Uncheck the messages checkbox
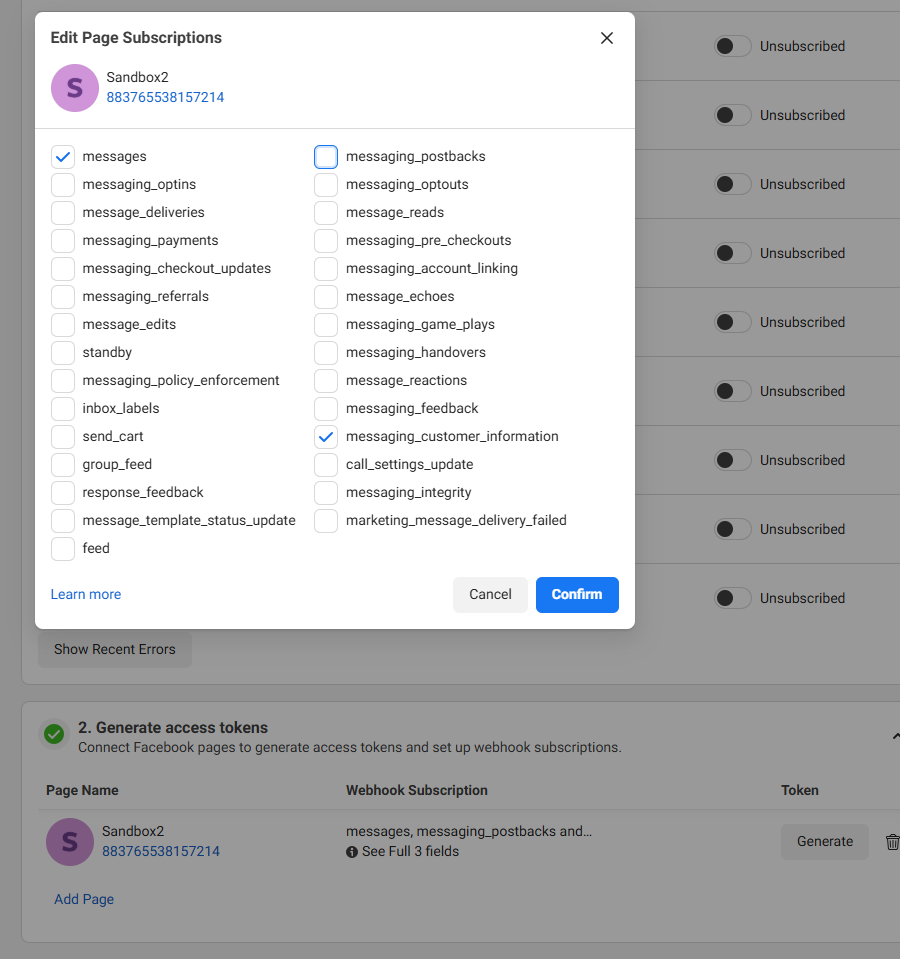The image size is (900, 959). tap(63, 157)
